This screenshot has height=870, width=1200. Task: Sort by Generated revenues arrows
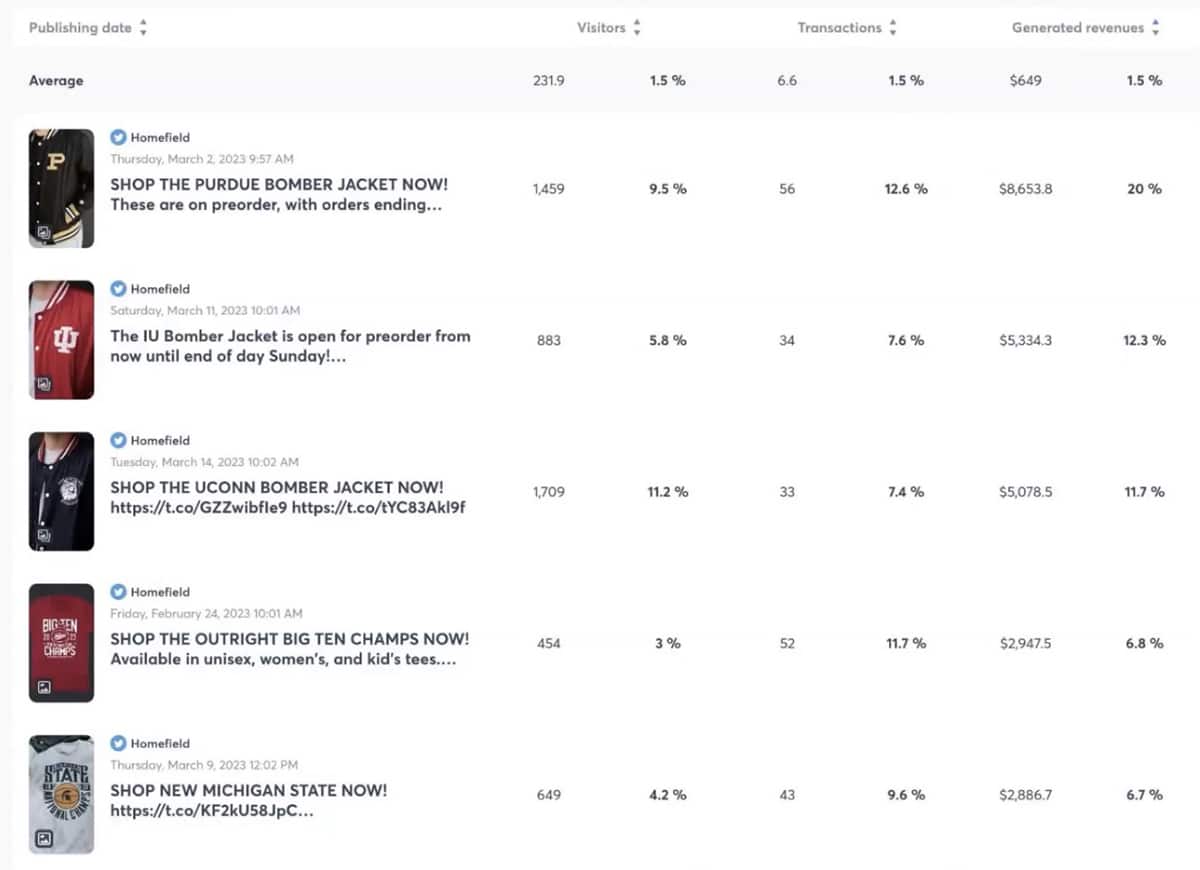tap(1155, 29)
